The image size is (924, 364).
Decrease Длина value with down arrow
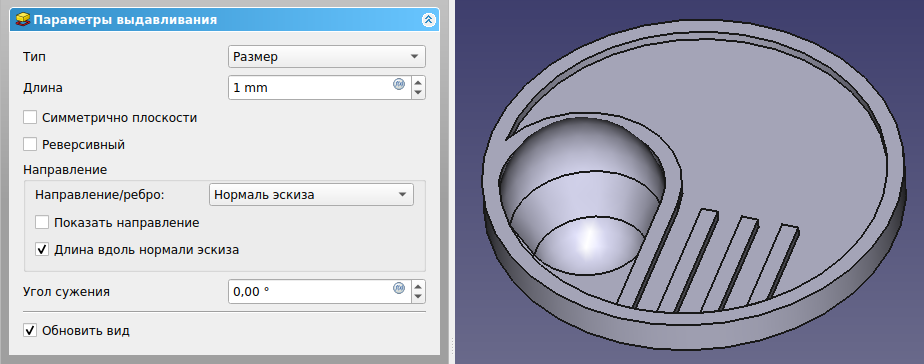click(418, 93)
